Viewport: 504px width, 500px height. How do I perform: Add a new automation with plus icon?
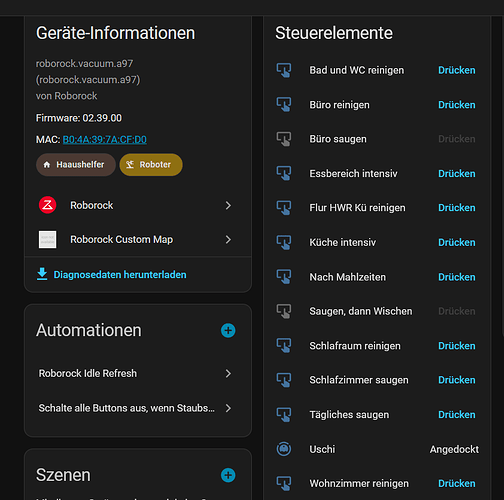[x=228, y=330]
